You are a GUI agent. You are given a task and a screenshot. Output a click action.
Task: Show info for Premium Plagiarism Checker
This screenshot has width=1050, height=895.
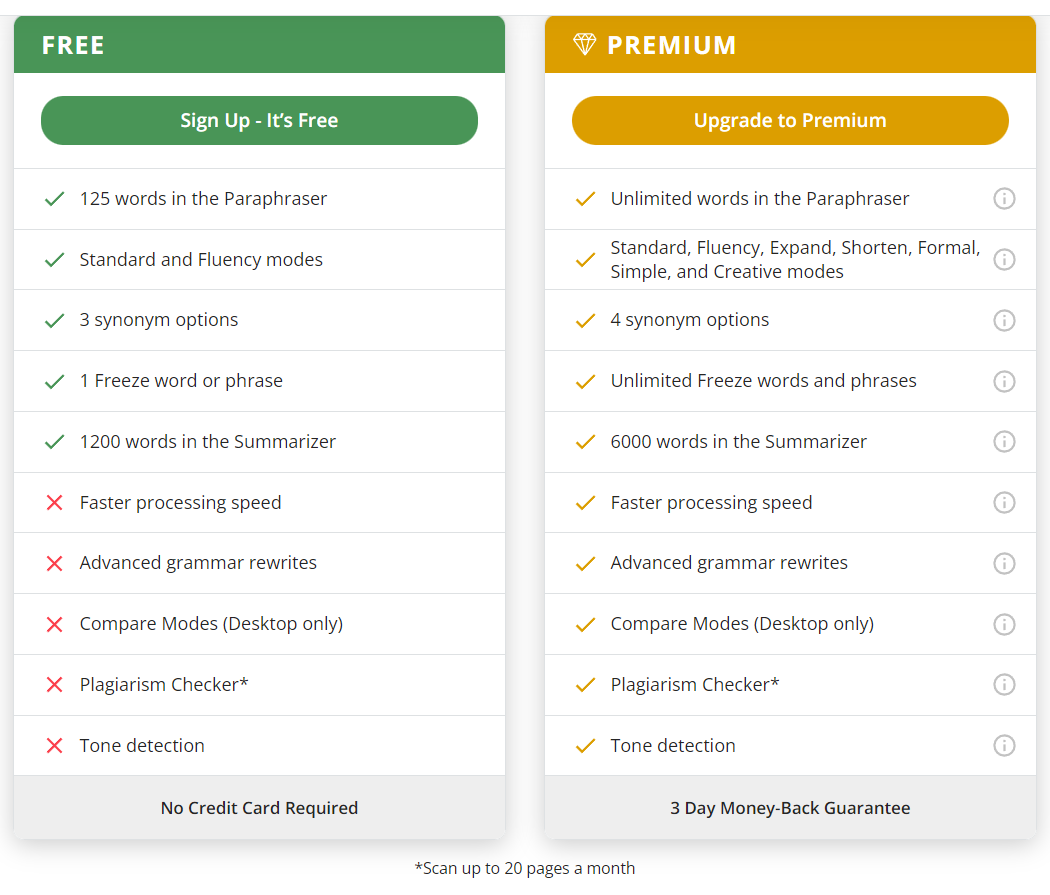1004,685
